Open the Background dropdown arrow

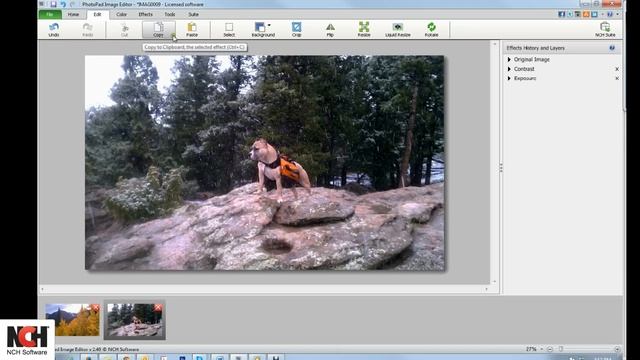pos(269,25)
